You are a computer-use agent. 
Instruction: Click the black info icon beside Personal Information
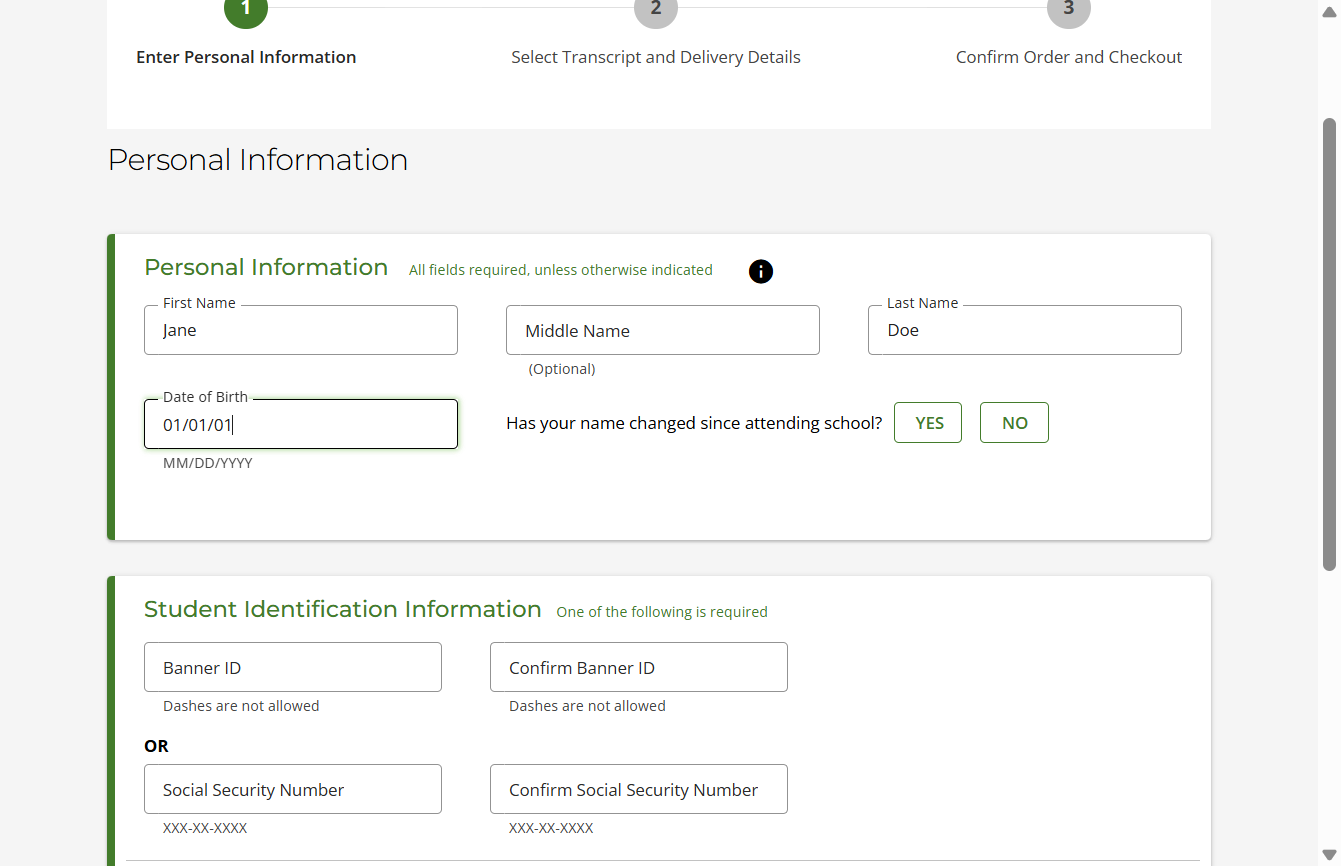pyautogui.click(x=761, y=271)
